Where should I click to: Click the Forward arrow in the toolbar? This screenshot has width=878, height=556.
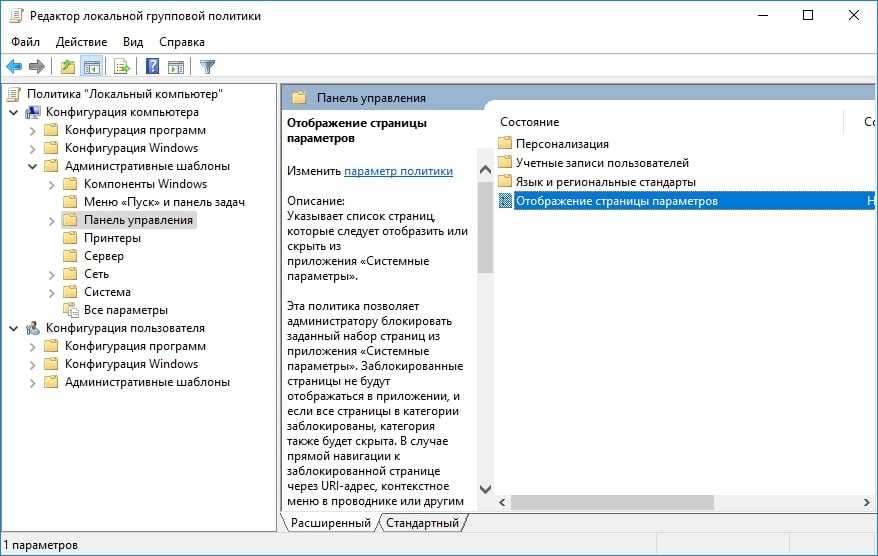click(x=37, y=67)
